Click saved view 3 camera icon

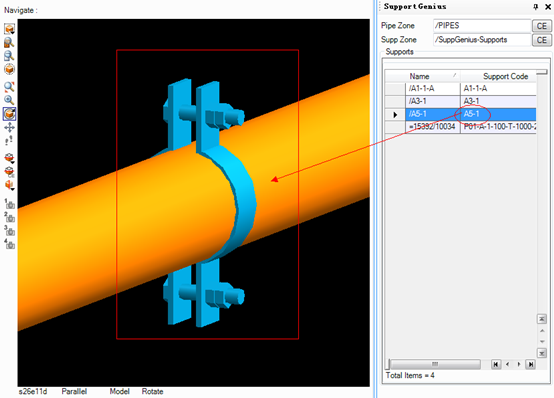point(10,231)
